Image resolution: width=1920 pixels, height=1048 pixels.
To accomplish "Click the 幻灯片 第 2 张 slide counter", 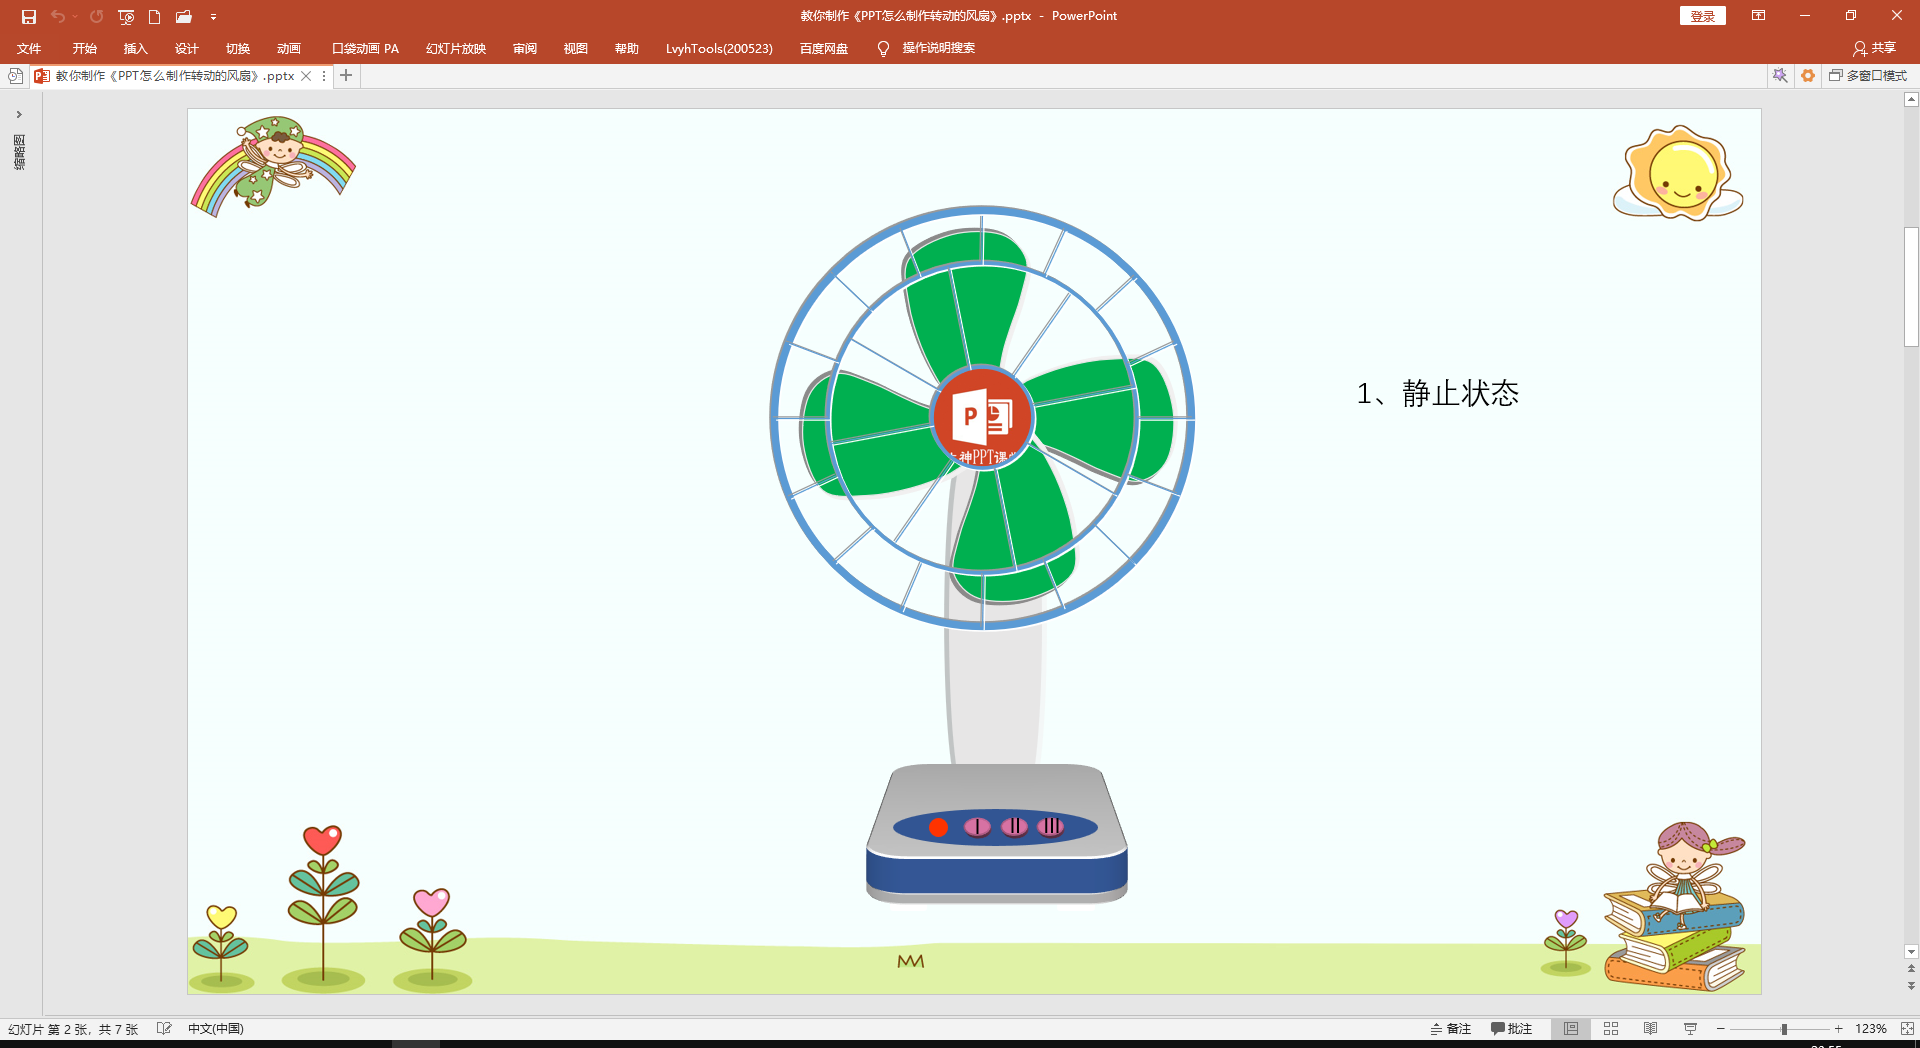I will (x=73, y=1029).
